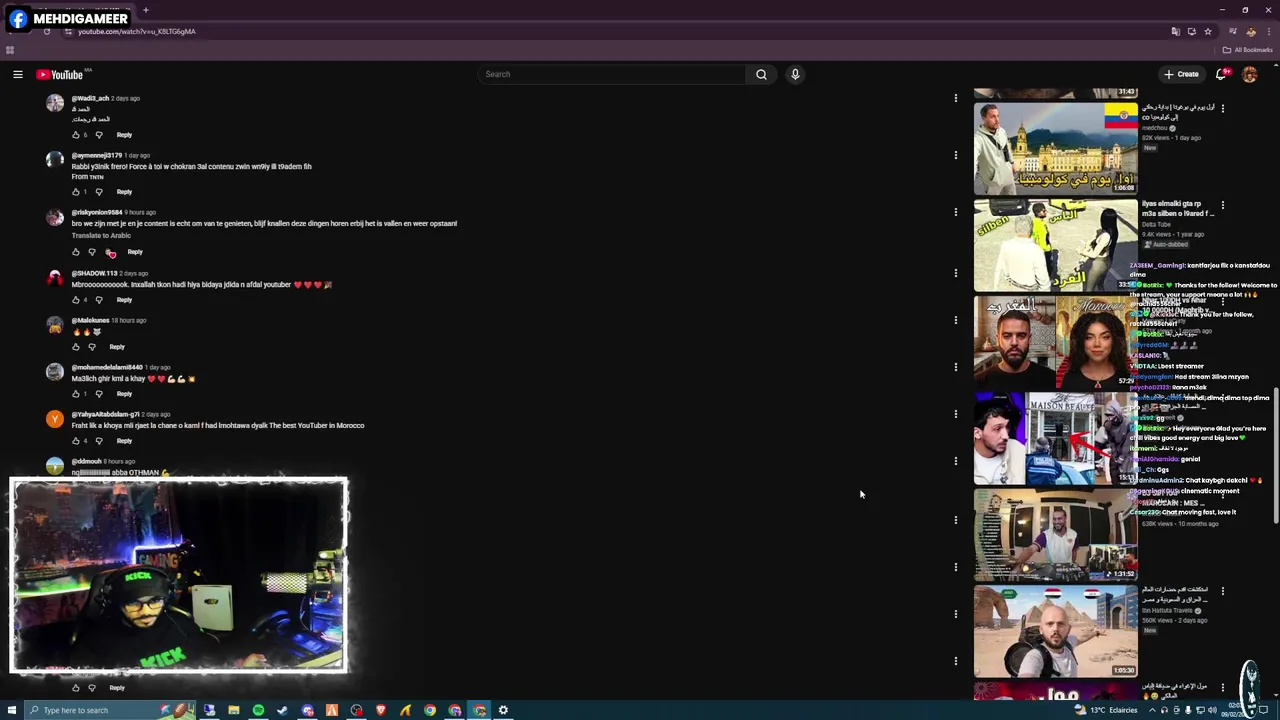Viewport: 1280px width, 720px height.
Task: Open the All Bookmarks folder
Action: pos(1248,50)
